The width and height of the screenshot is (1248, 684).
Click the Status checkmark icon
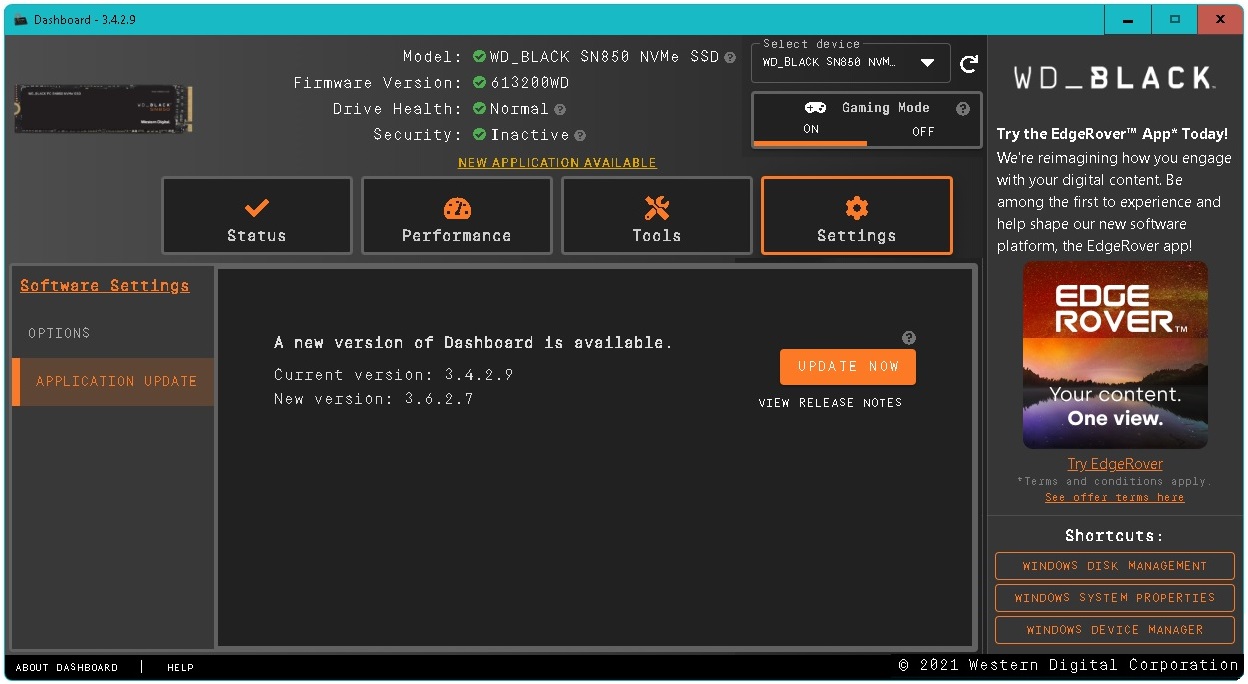(257, 208)
